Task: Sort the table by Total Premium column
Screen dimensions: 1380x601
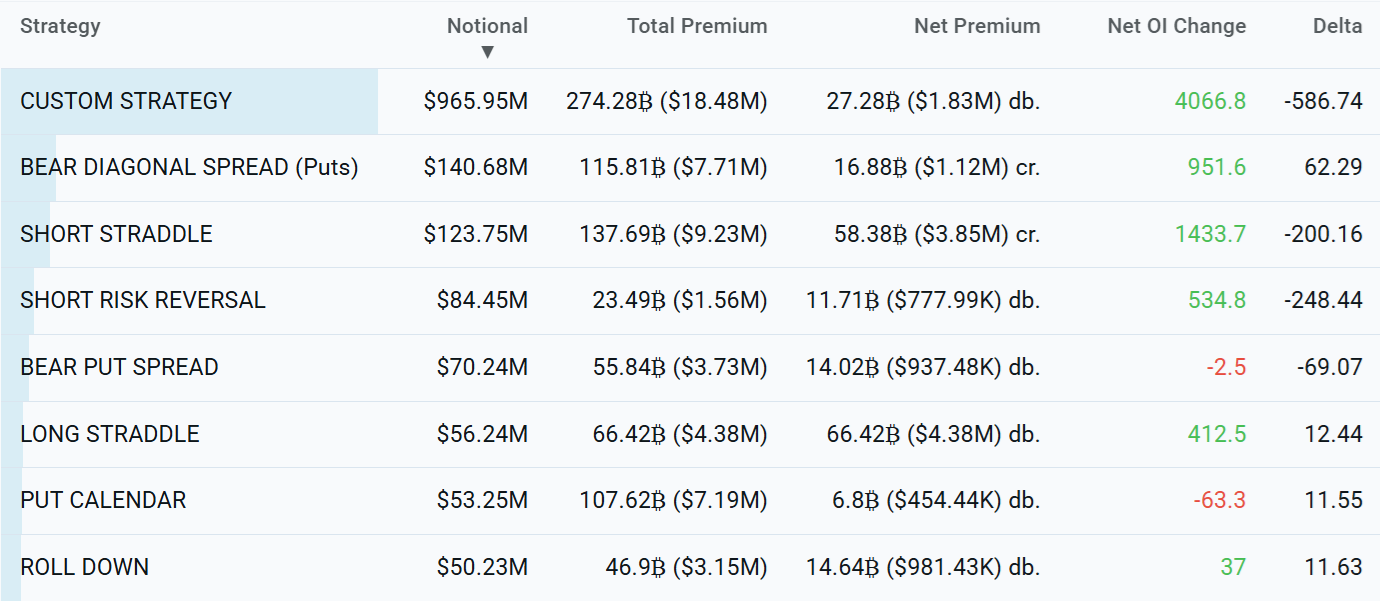Action: [x=697, y=26]
